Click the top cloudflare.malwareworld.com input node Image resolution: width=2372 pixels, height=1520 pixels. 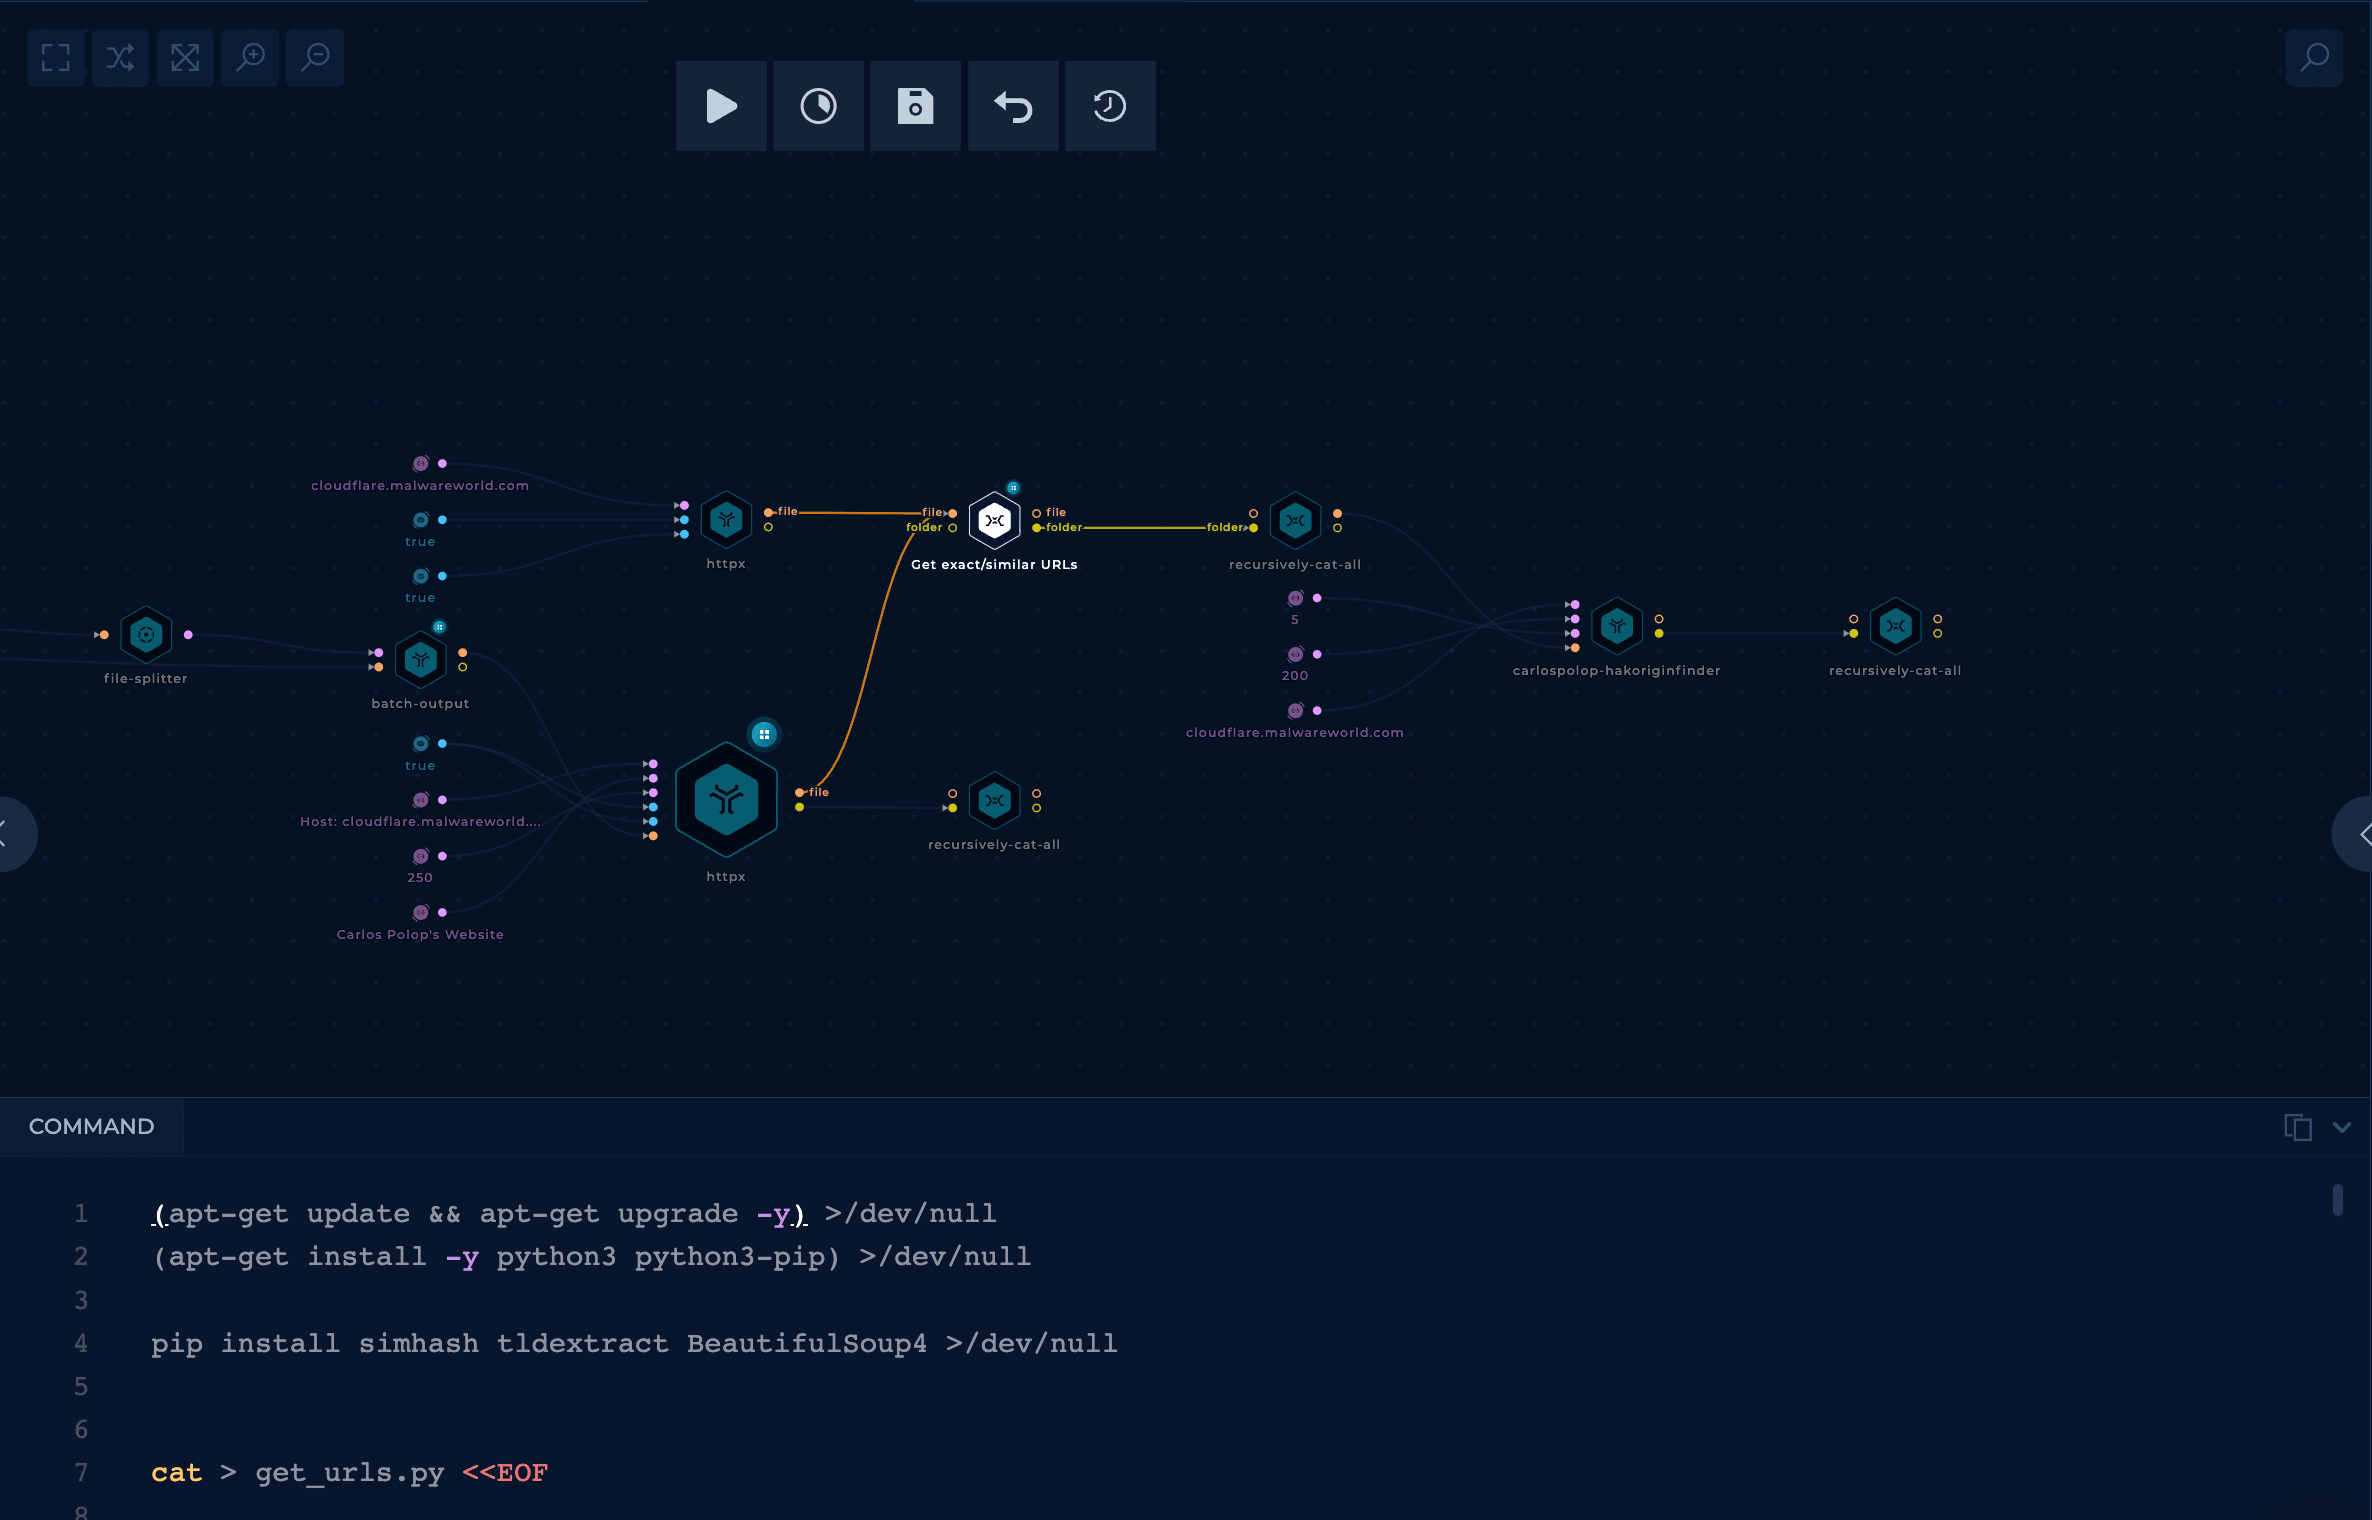coord(421,464)
